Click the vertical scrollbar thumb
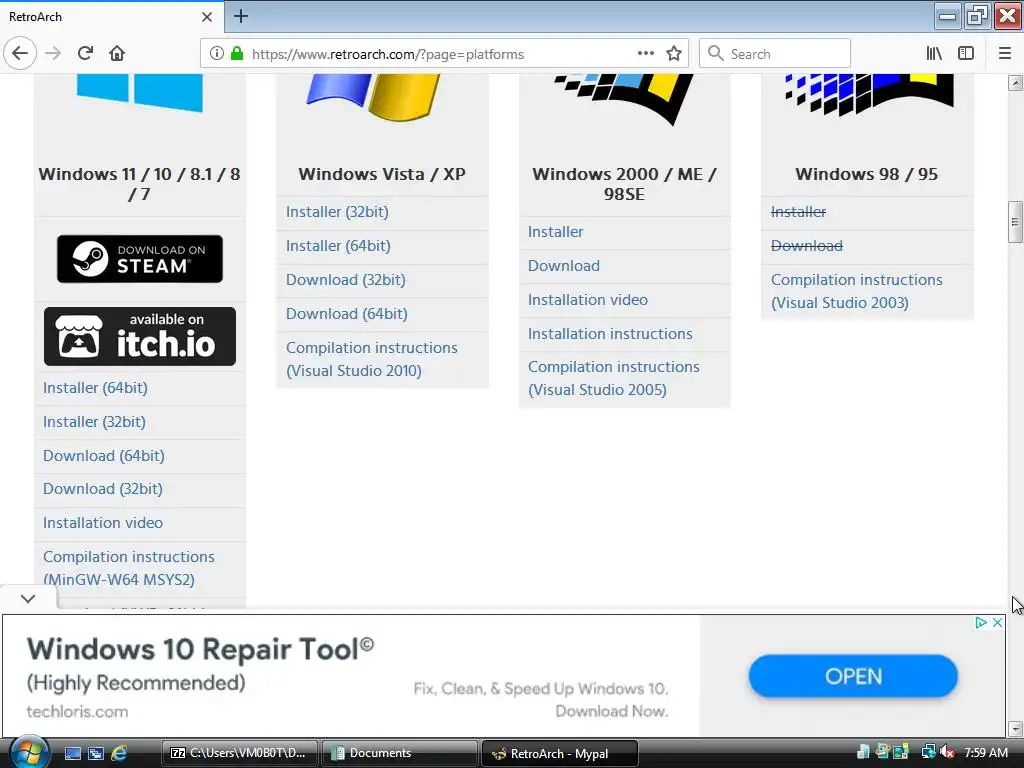Screen dimensions: 1024x768 pyautogui.click(x=1016, y=221)
